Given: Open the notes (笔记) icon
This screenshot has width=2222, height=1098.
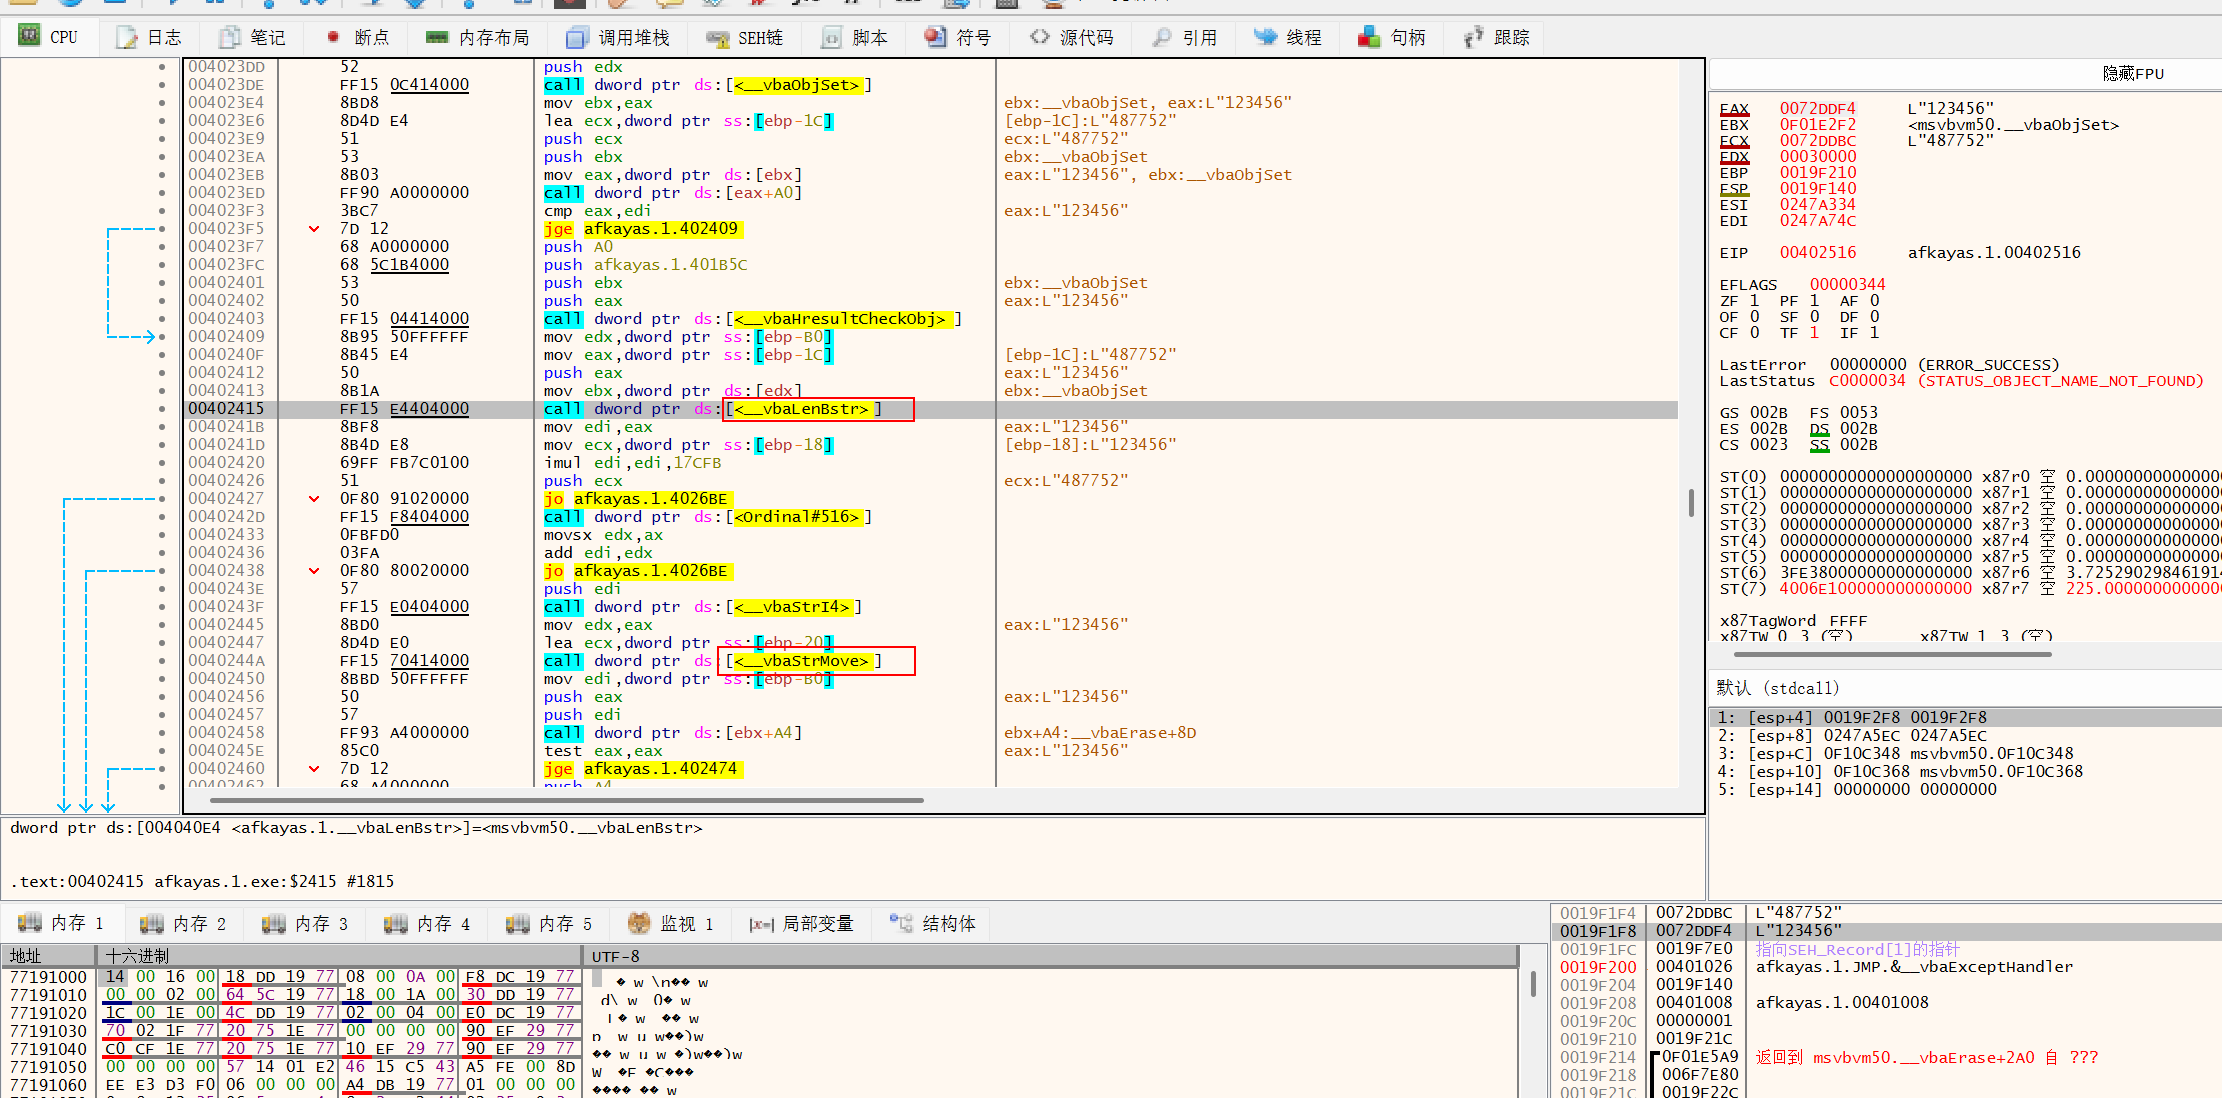Looking at the screenshot, I should (230, 37).
